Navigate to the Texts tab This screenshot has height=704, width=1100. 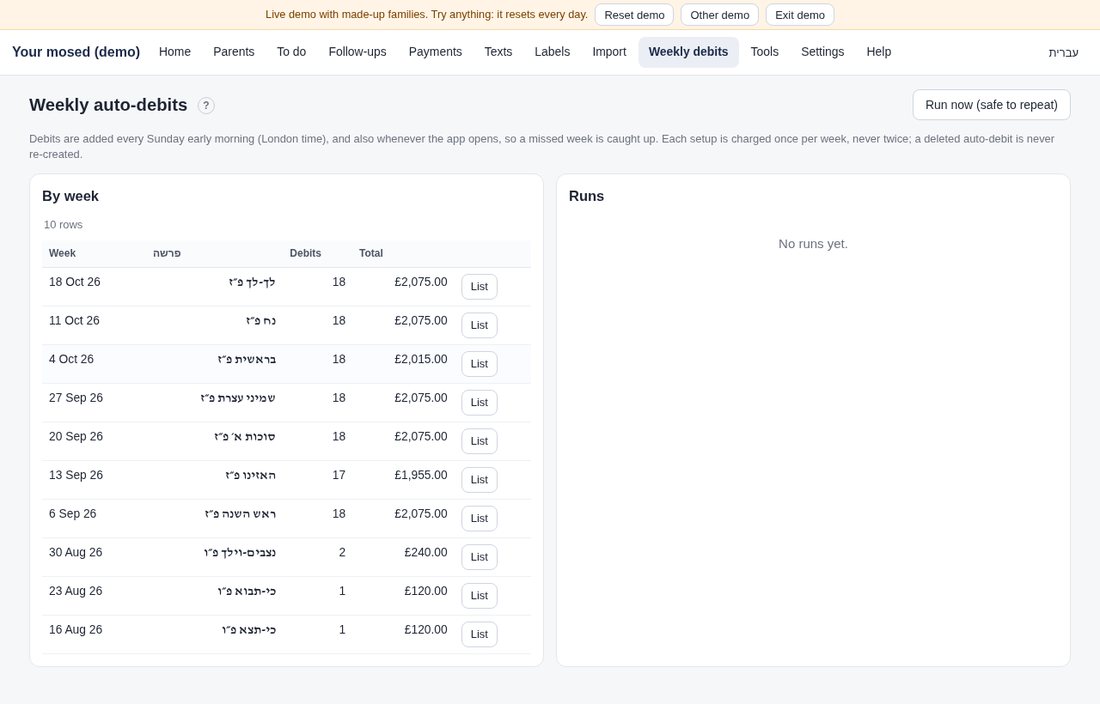[498, 52]
